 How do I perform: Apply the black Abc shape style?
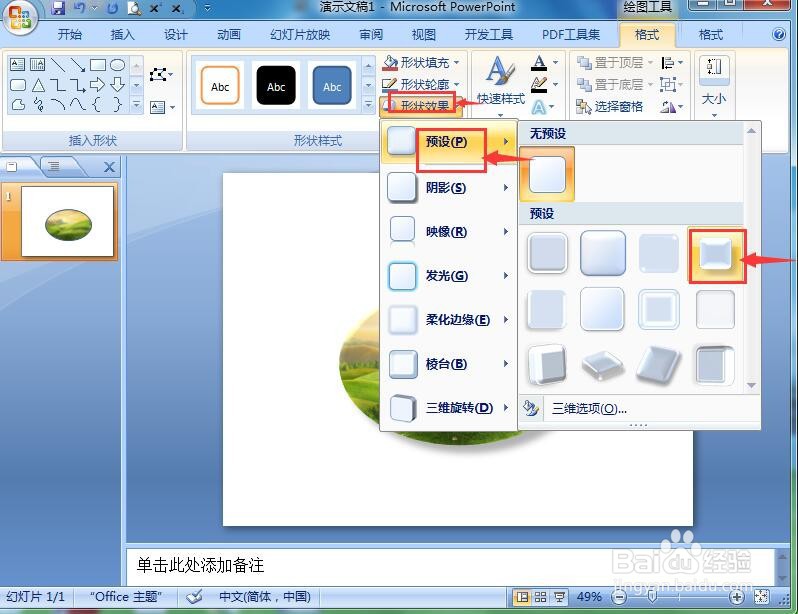coord(276,86)
